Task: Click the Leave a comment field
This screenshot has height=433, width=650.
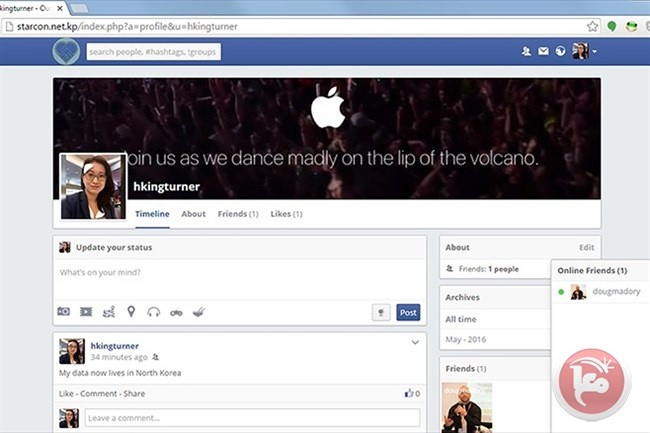Action: pyautogui.click(x=252, y=418)
